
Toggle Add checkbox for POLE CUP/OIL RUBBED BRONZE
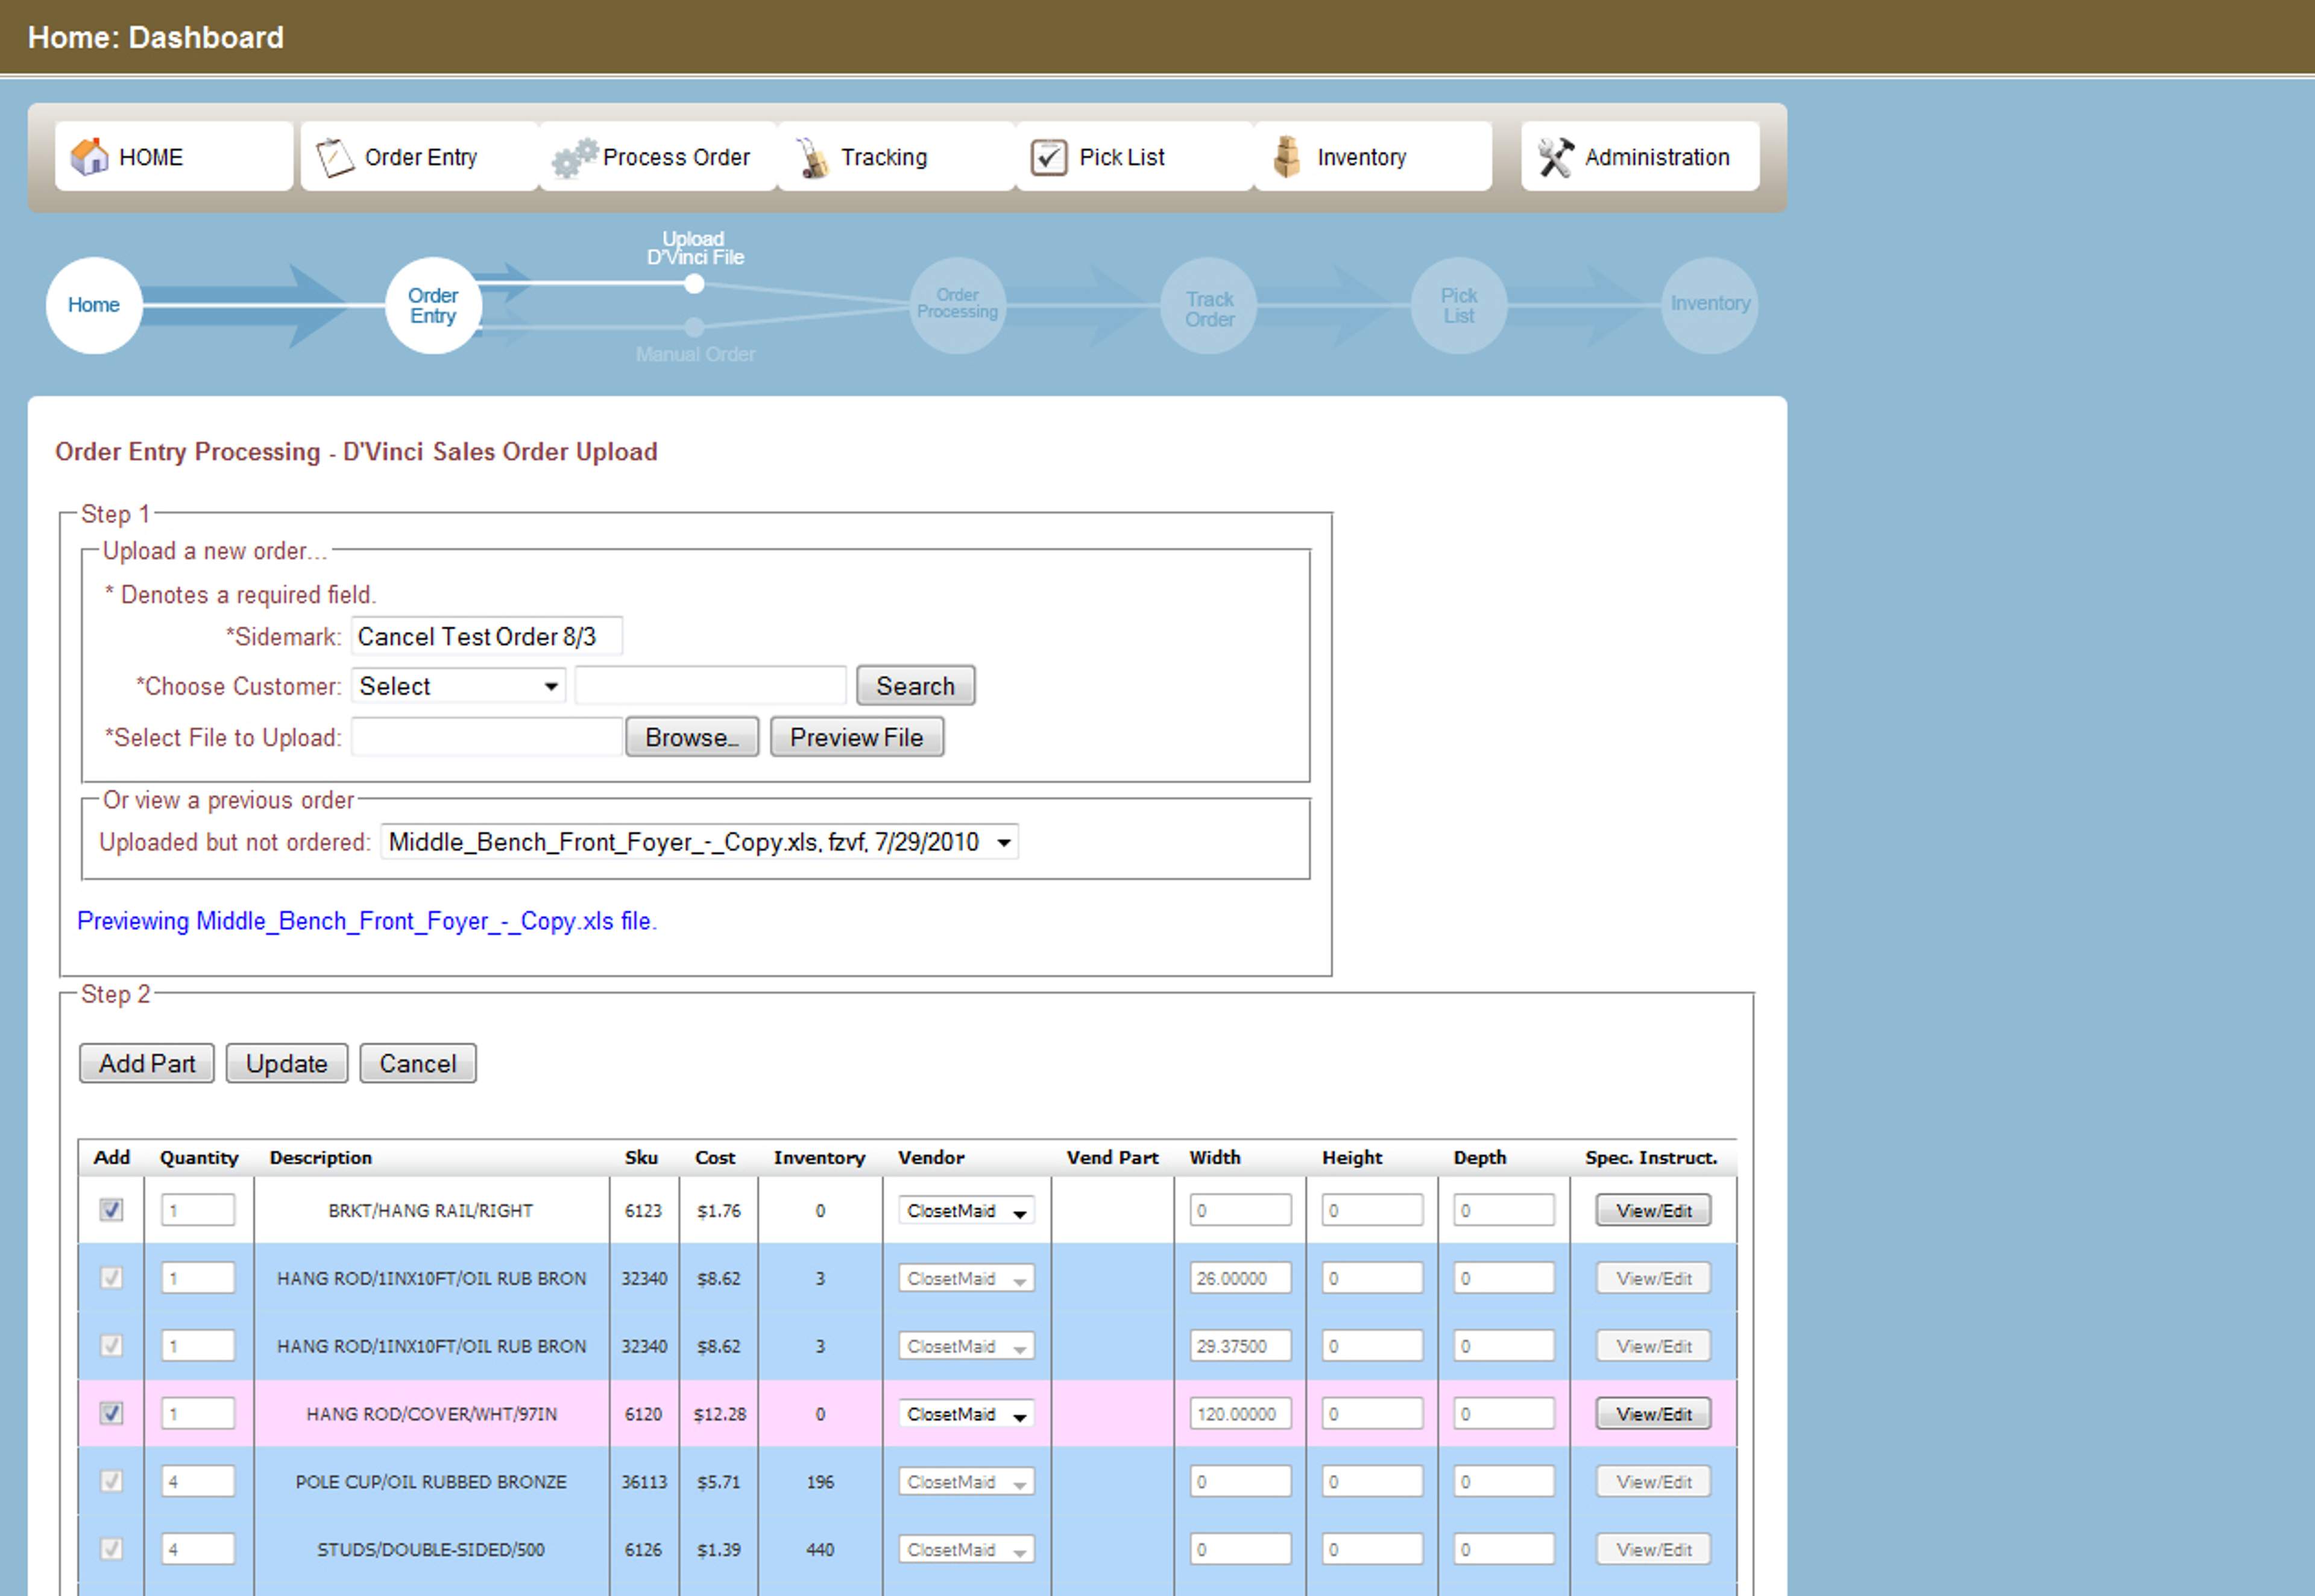(x=111, y=1482)
